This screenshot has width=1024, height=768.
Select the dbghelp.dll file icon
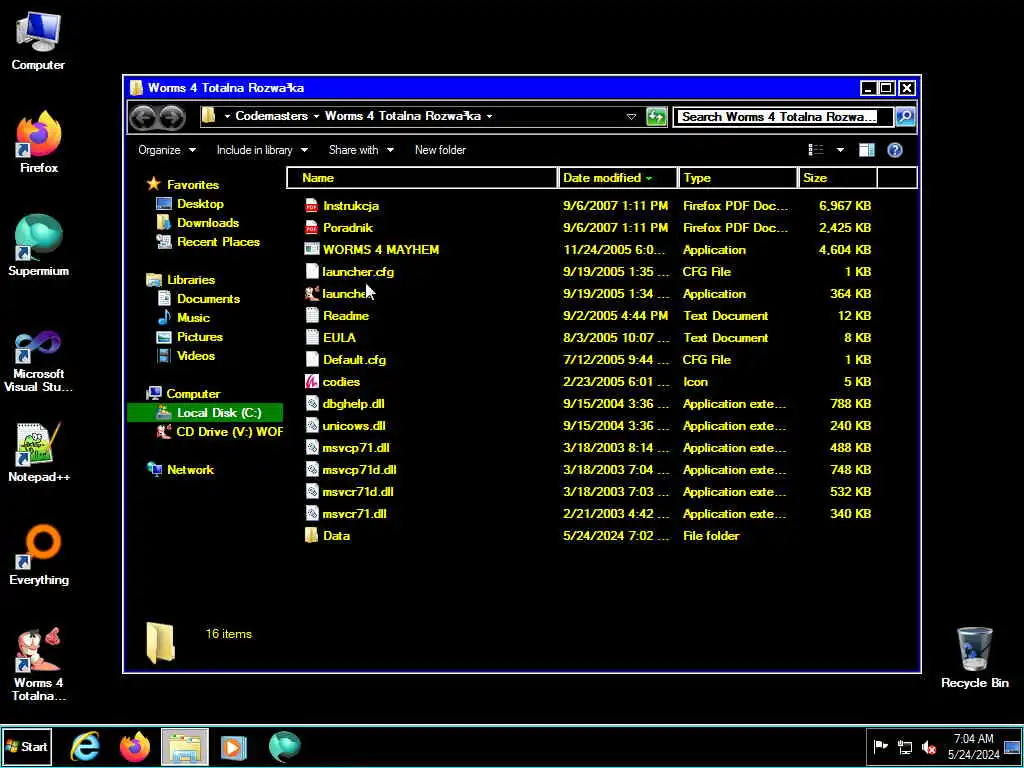click(312, 404)
